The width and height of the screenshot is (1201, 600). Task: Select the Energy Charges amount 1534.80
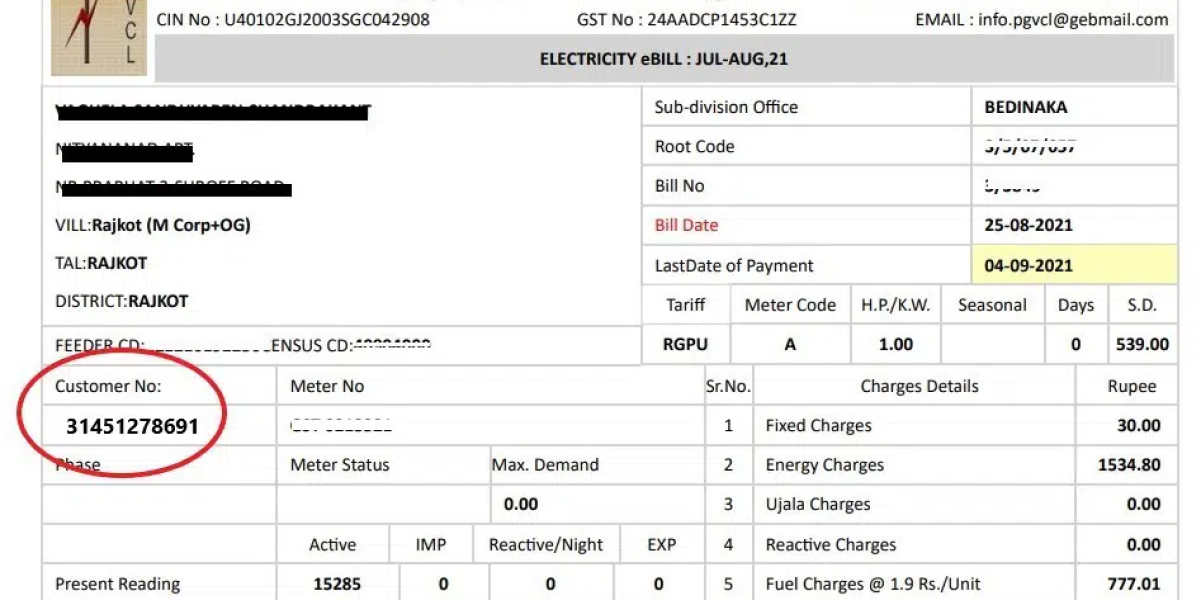tap(1129, 465)
